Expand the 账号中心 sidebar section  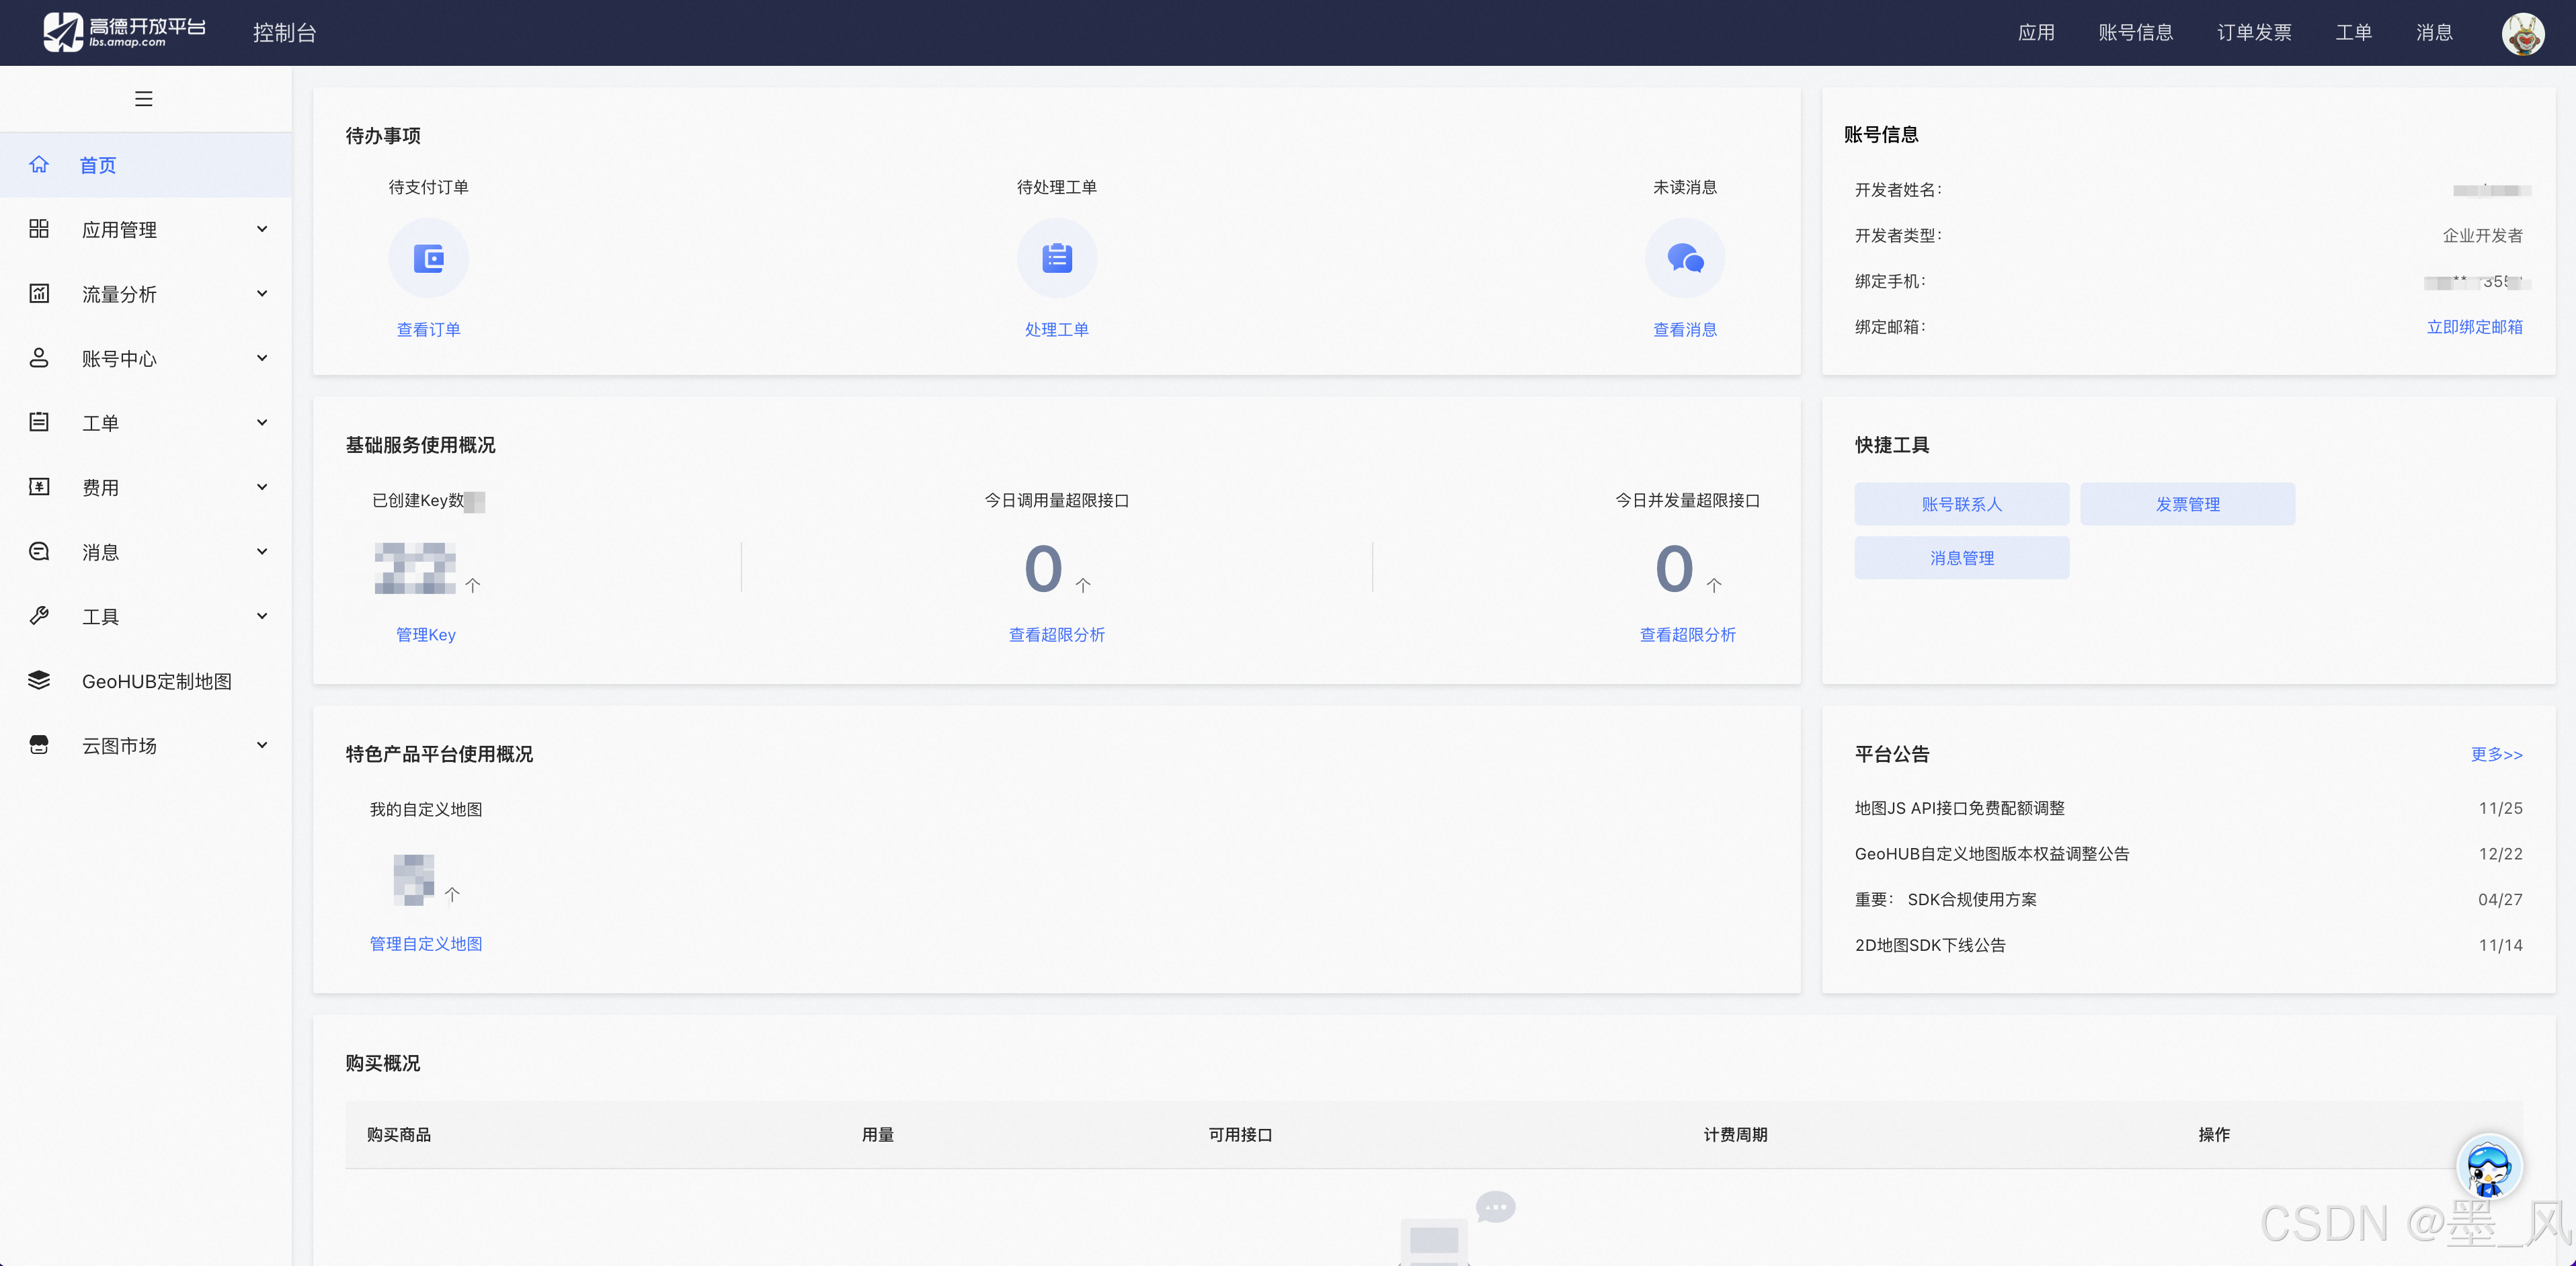coord(119,359)
